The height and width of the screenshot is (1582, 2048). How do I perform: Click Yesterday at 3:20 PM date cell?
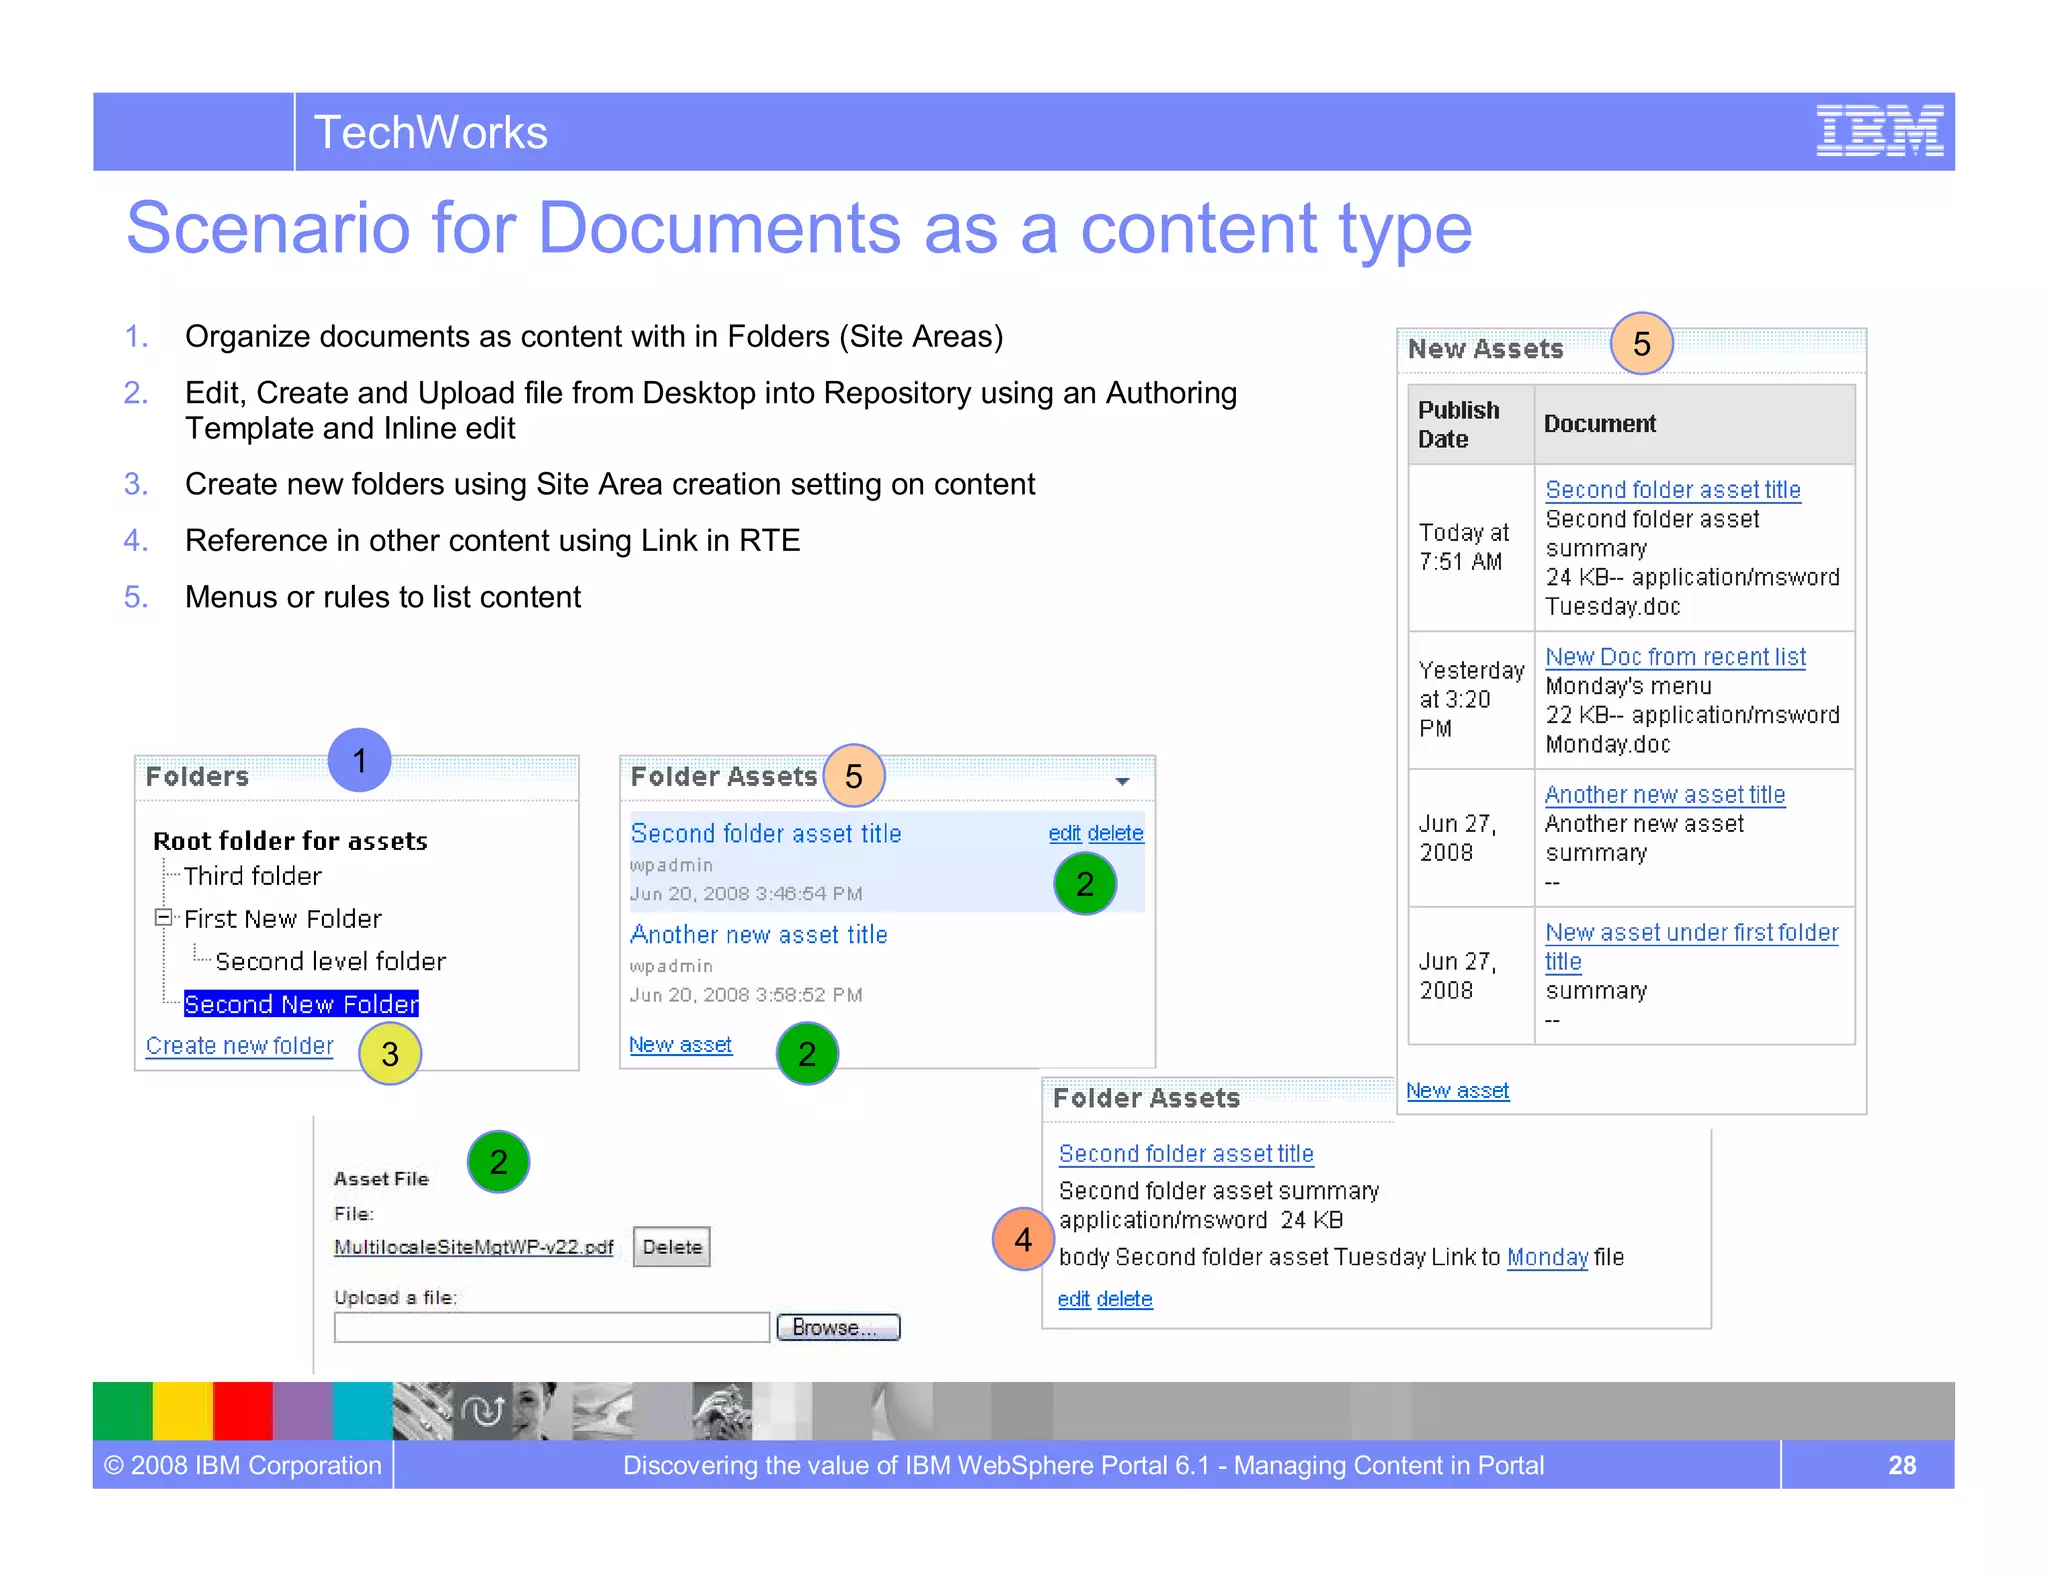(1472, 699)
